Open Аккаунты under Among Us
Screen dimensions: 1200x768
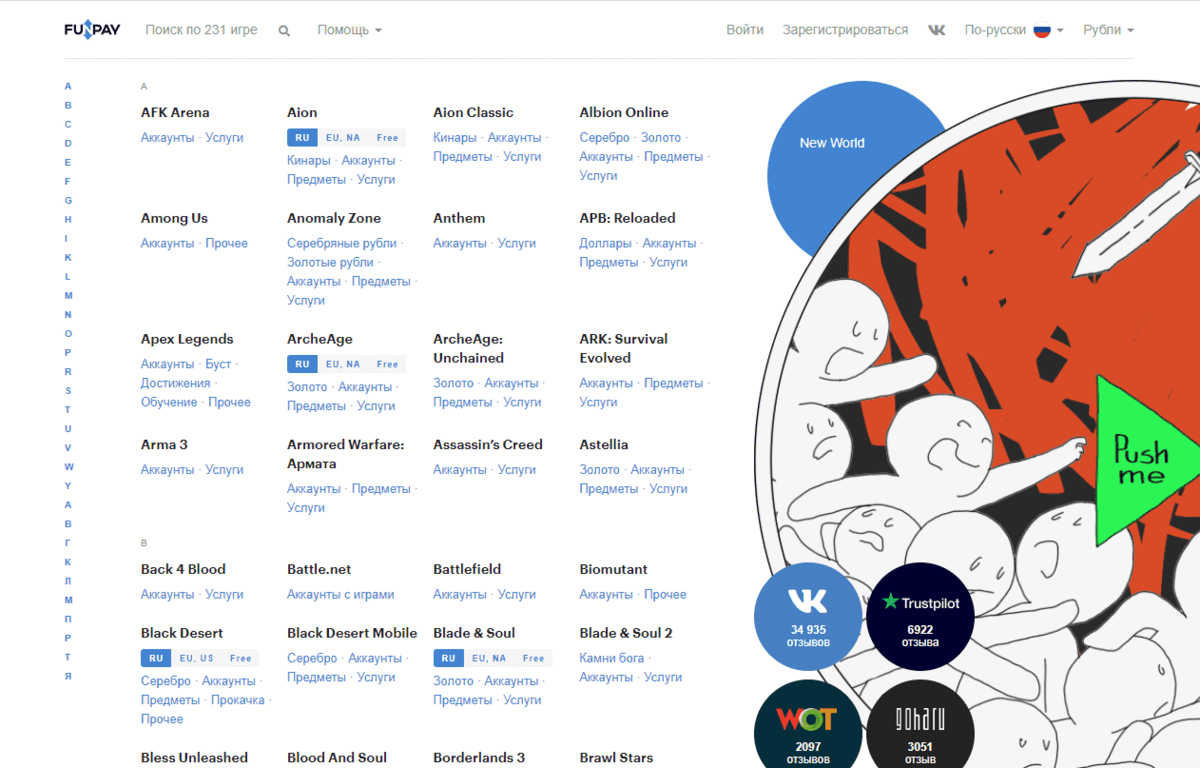(167, 243)
